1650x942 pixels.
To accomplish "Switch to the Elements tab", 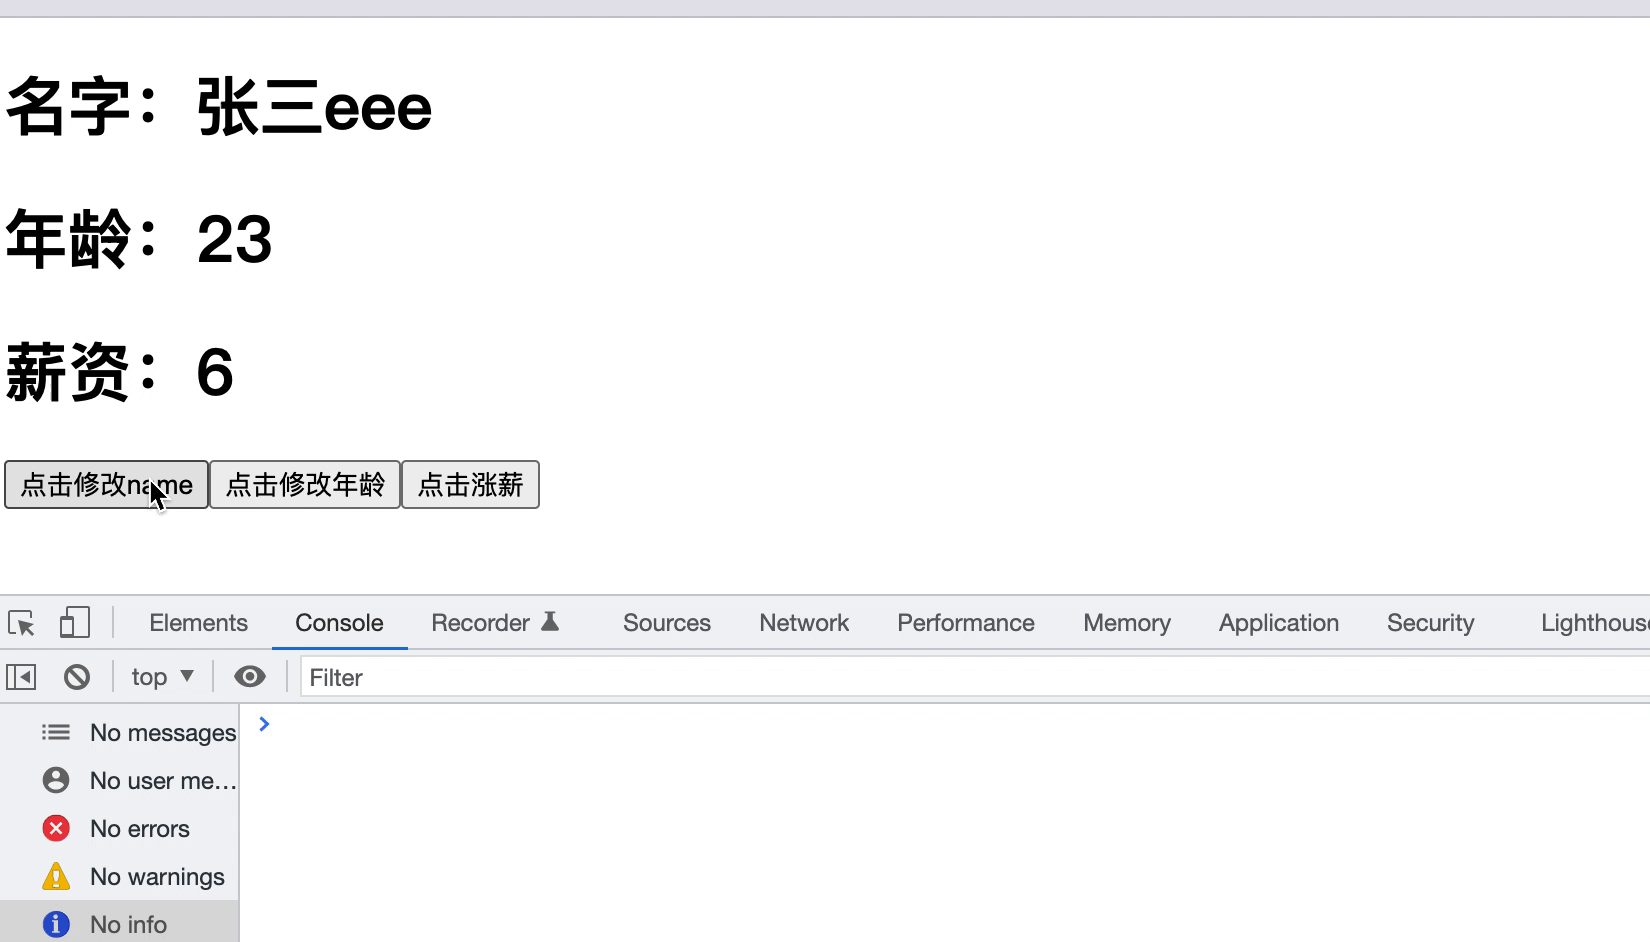I will click(197, 622).
